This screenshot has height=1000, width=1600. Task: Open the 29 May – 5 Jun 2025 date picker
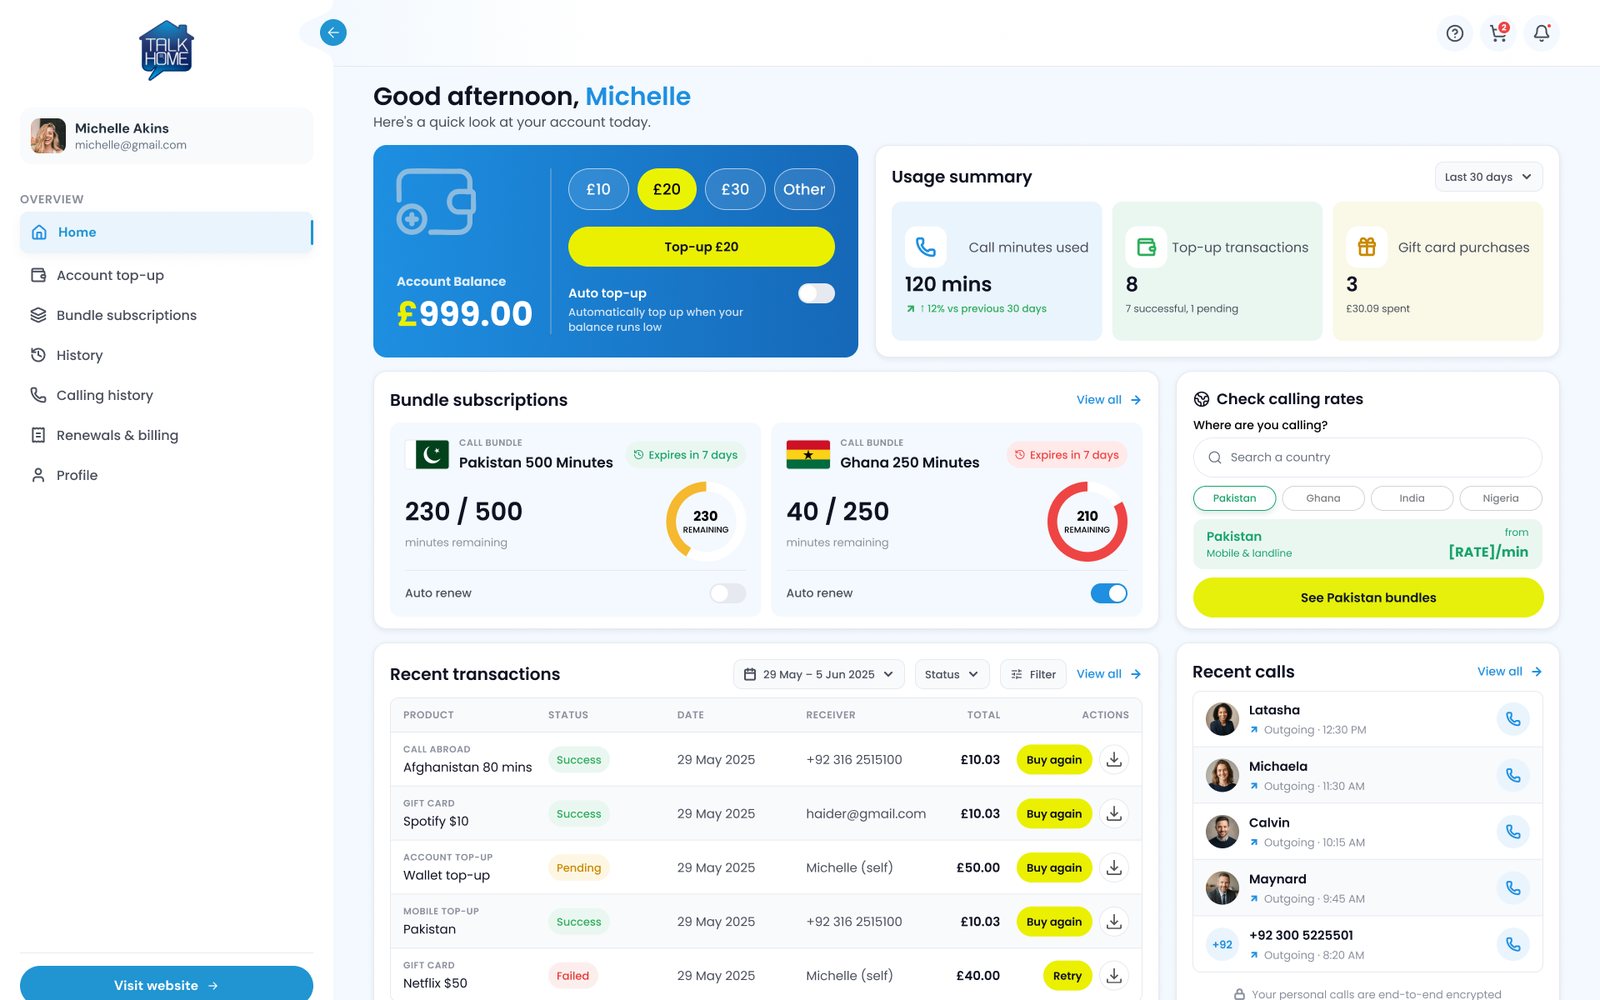coord(819,674)
